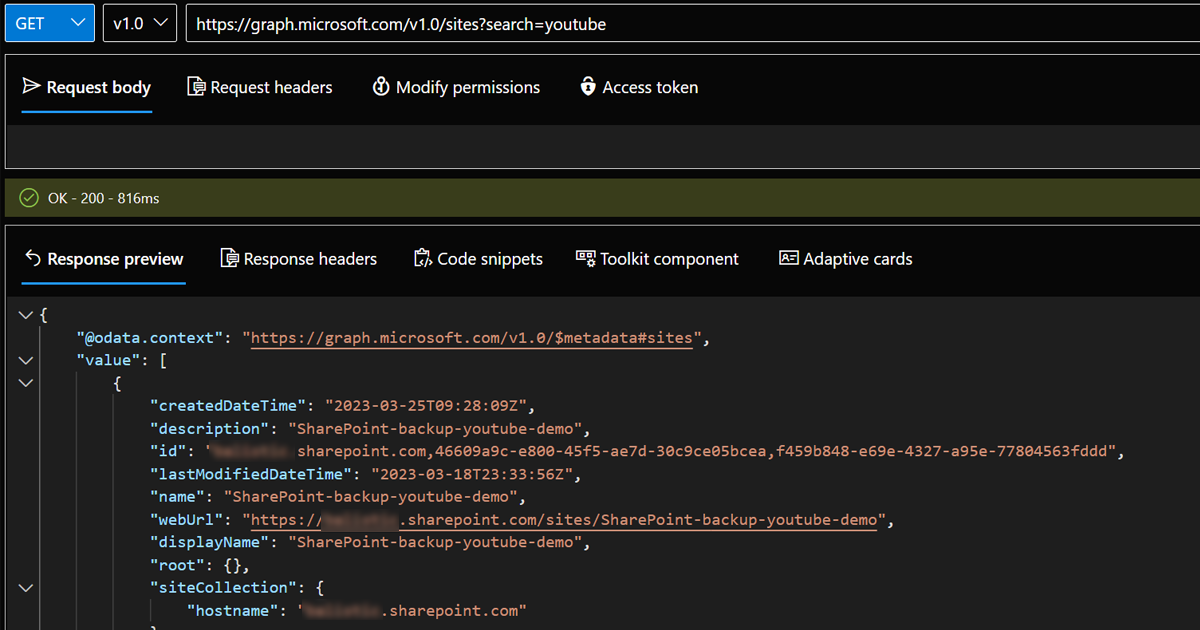Click the displayName value SharePoint-backup-youtube-demo
Screen dimensions: 1200x630
pos(434,542)
